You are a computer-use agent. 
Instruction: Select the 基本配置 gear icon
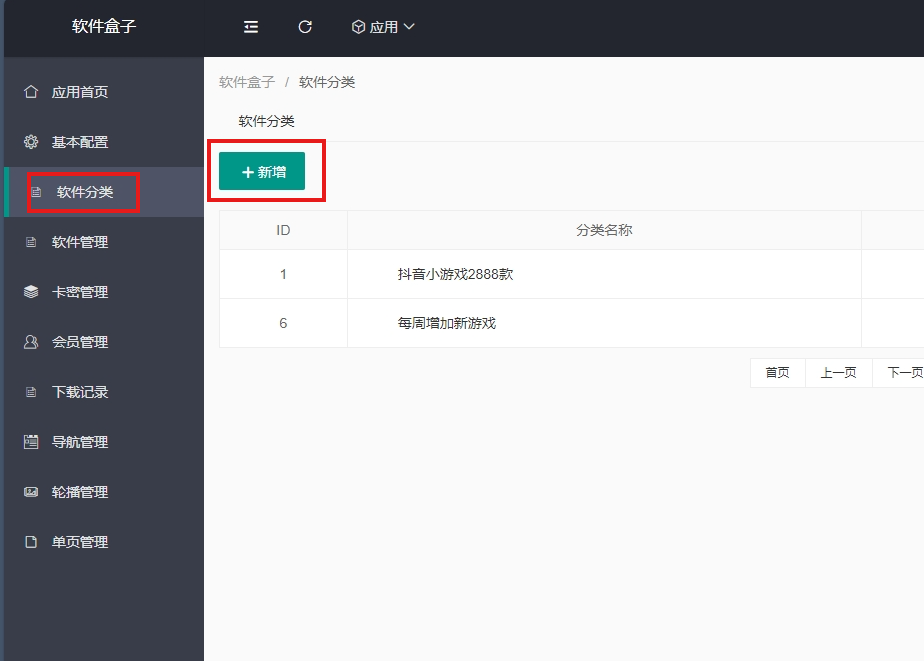click(x=32, y=141)
